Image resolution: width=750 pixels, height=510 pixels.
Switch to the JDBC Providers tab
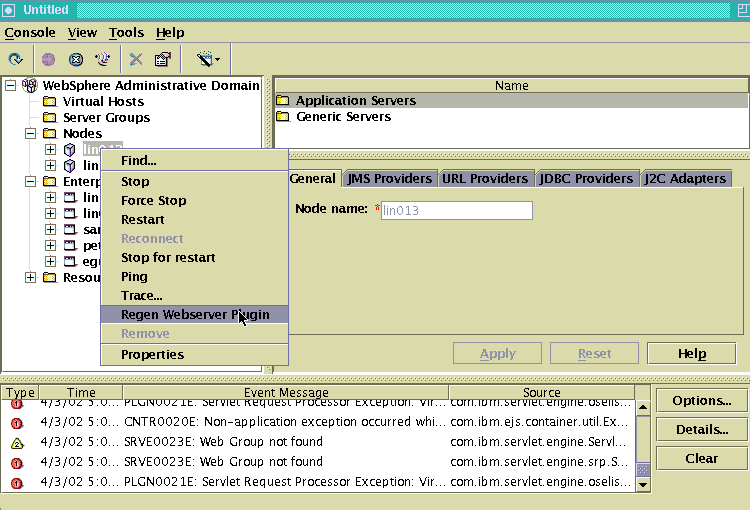(586, 178)
